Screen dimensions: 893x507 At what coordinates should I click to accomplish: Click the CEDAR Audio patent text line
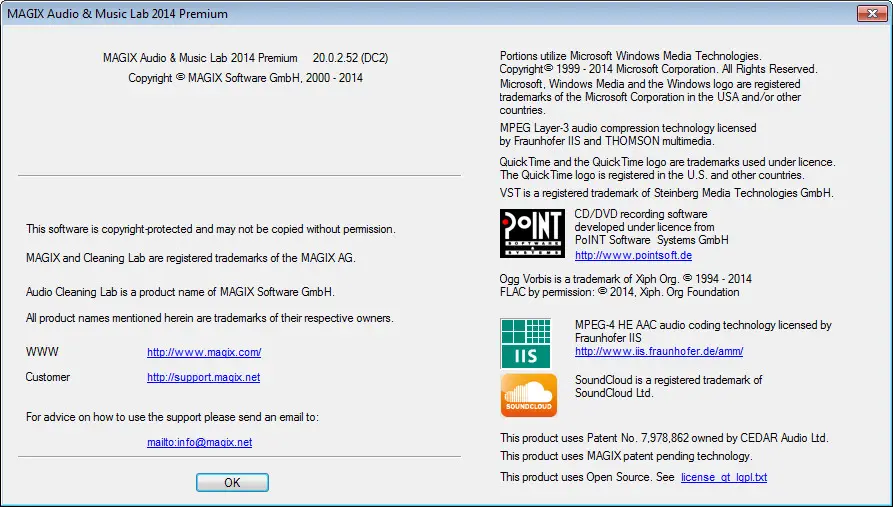664,438
